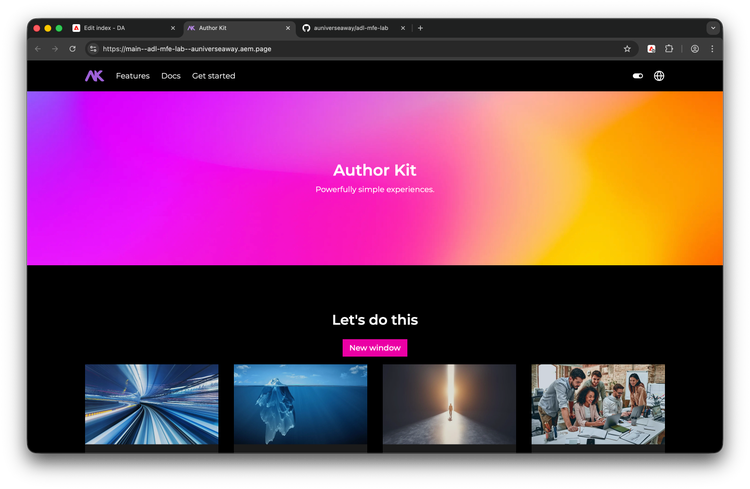Open the Extensions puzzle-piece icon
Screen dimensions: 750x489
(x=669, y=48)
